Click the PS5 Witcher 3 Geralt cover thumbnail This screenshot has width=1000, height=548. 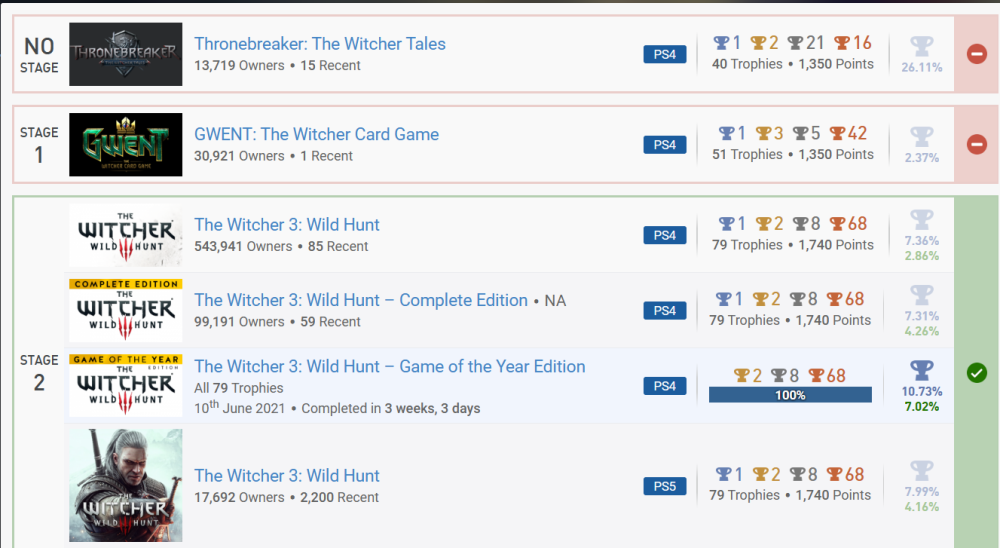[126, 486]
